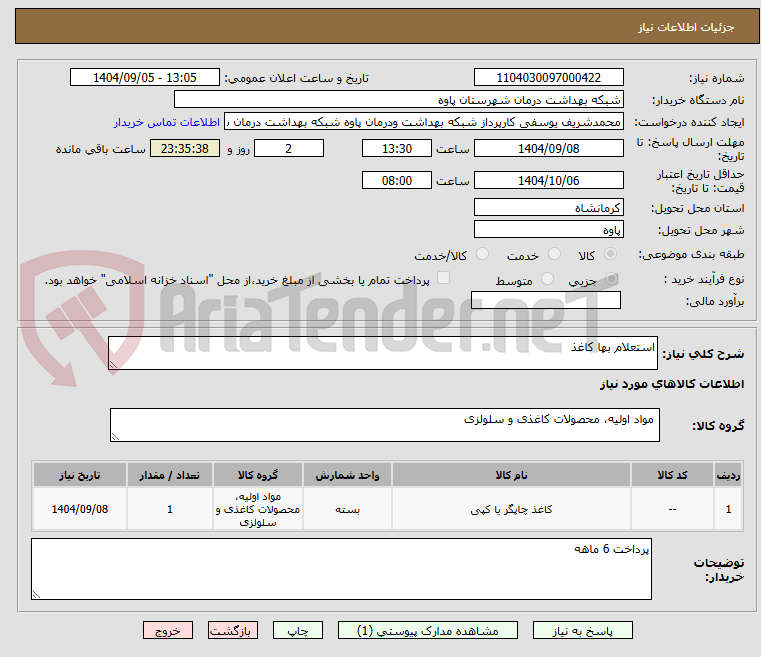Viewport: 761px width, 657px height.
Task: Open 'اطلاعات تماس خریدار' link
Action: click(x=167, y=122)
